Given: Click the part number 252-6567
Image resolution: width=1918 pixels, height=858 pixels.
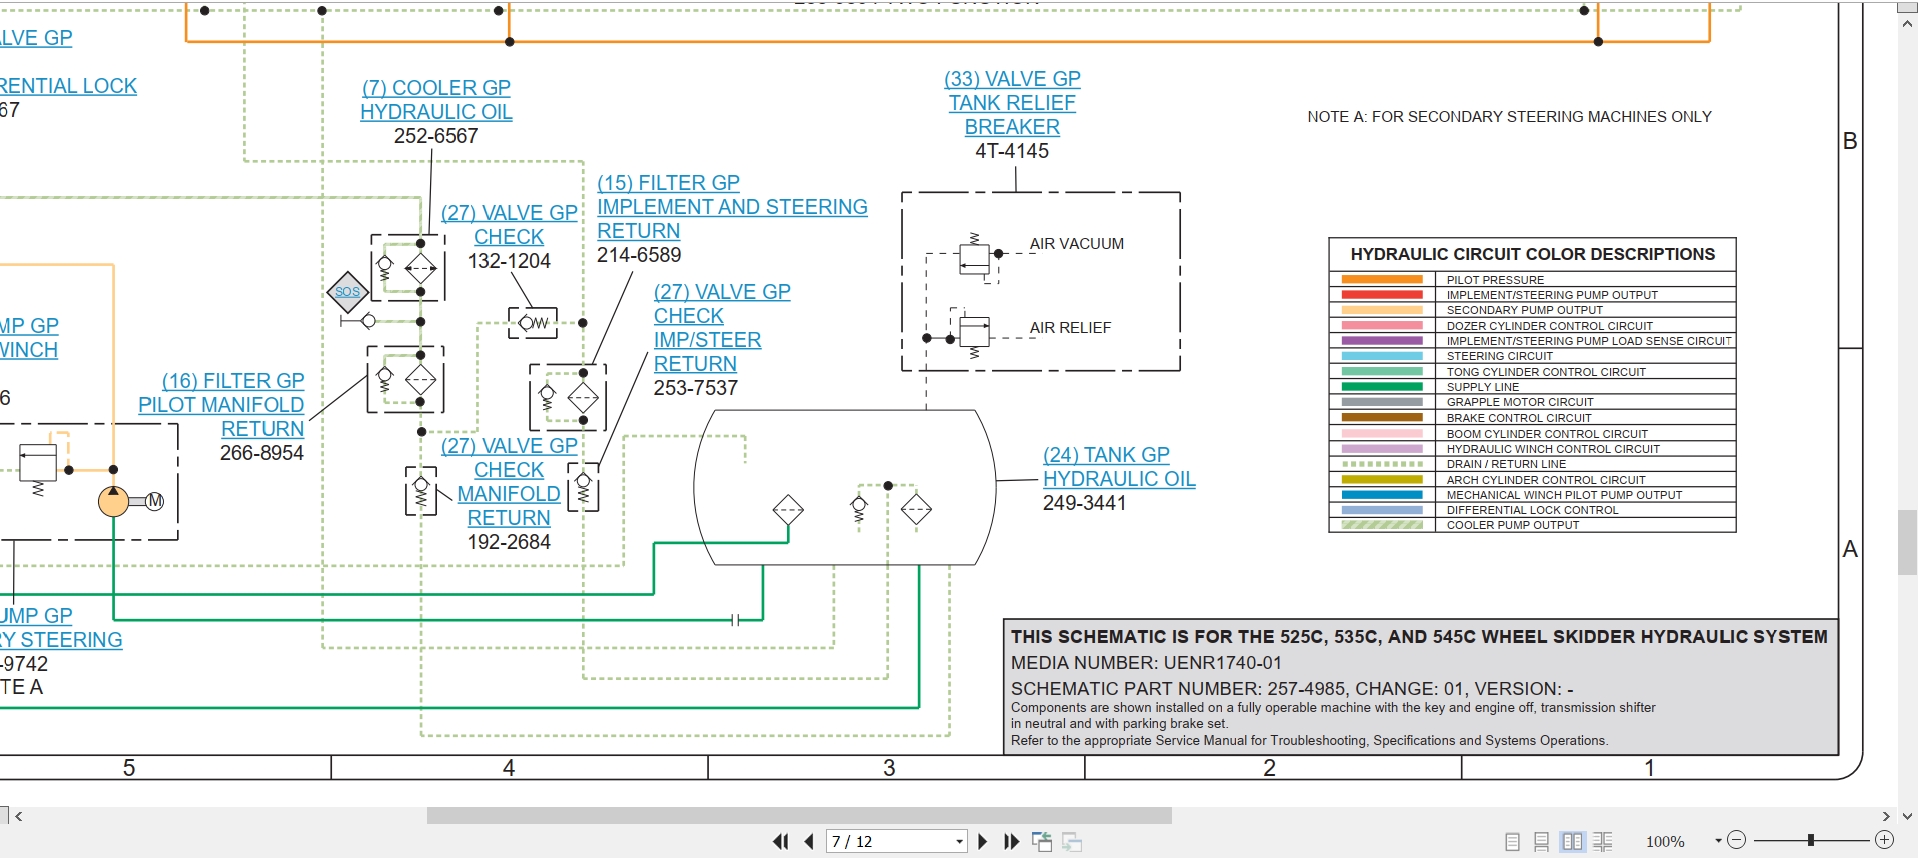Looking at the screenshot, I should tap(436, 136).
